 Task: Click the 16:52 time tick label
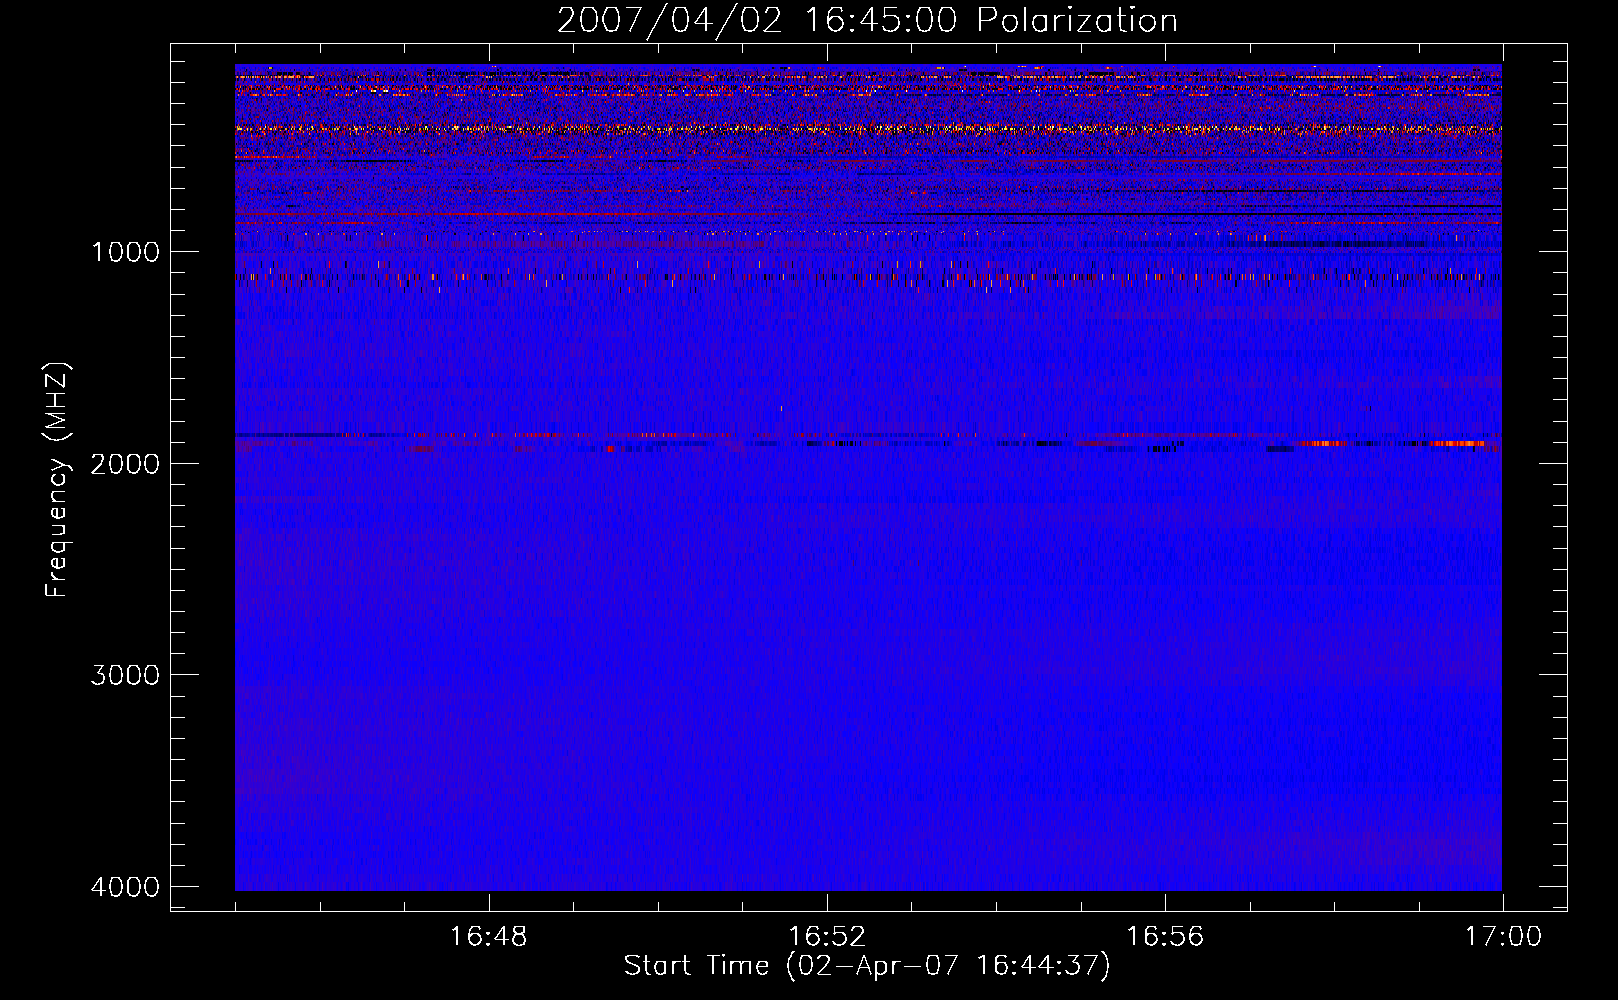[x=827, y=937]
